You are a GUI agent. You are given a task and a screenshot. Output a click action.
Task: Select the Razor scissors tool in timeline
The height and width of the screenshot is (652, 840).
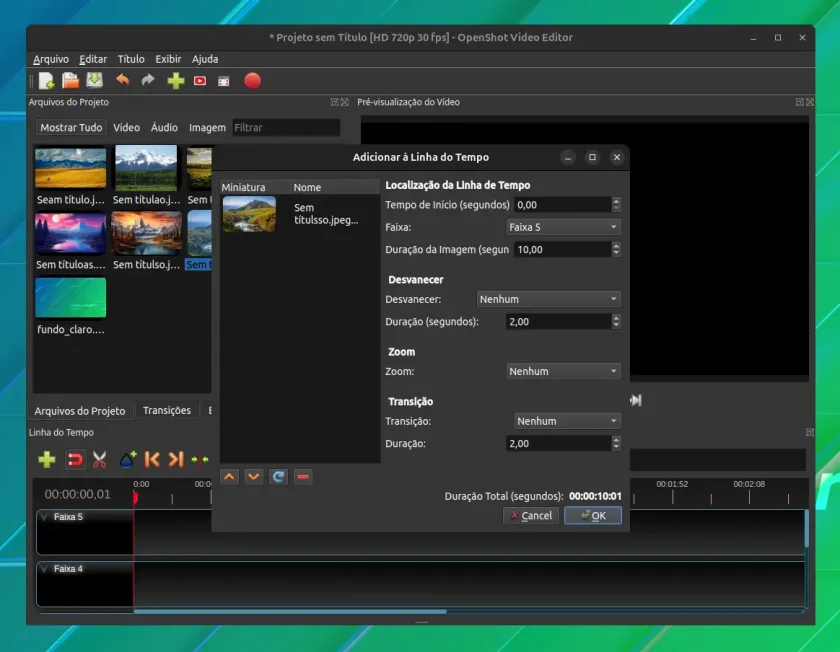click(100, 460)
